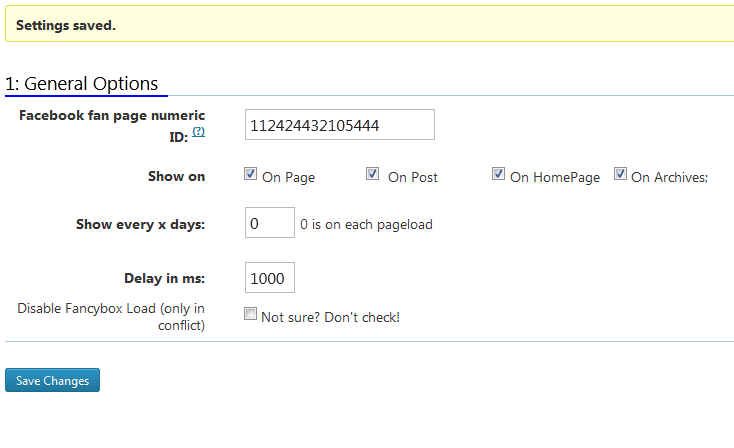Image resolution: width=734 pixels, height=448 pixels.
Task: Toggle the On Post checkbox
Action: point(373,174)
